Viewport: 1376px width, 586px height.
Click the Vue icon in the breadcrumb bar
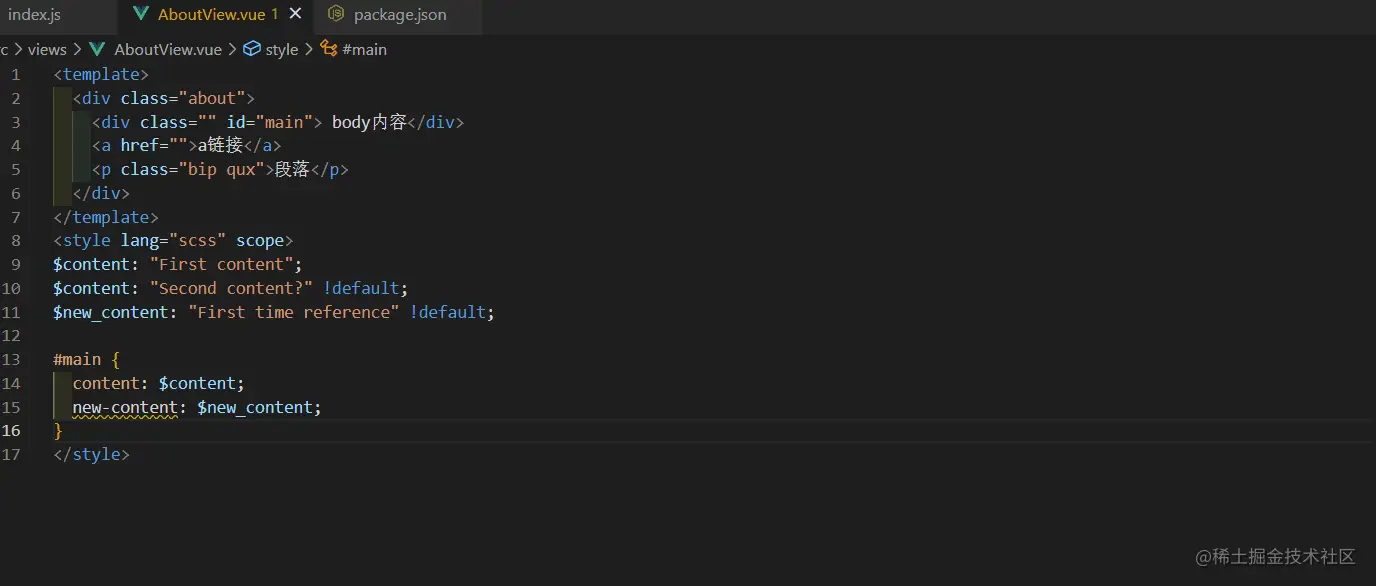(x=97, y=49)
